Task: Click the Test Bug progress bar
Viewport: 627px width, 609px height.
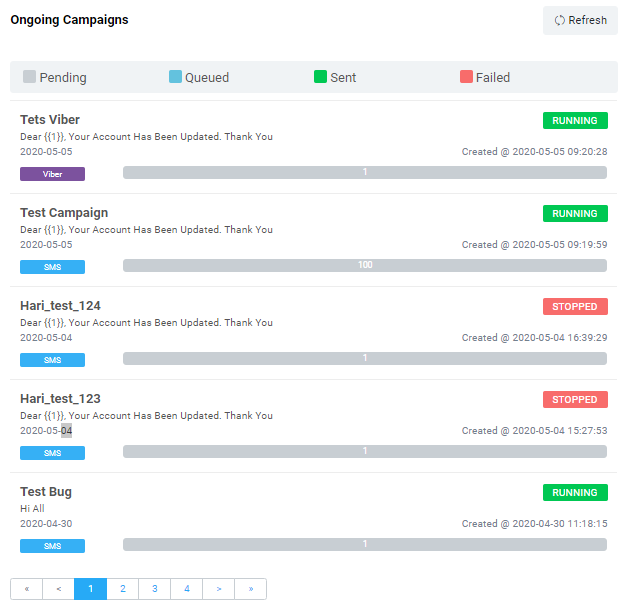Action: coord(365,545)
